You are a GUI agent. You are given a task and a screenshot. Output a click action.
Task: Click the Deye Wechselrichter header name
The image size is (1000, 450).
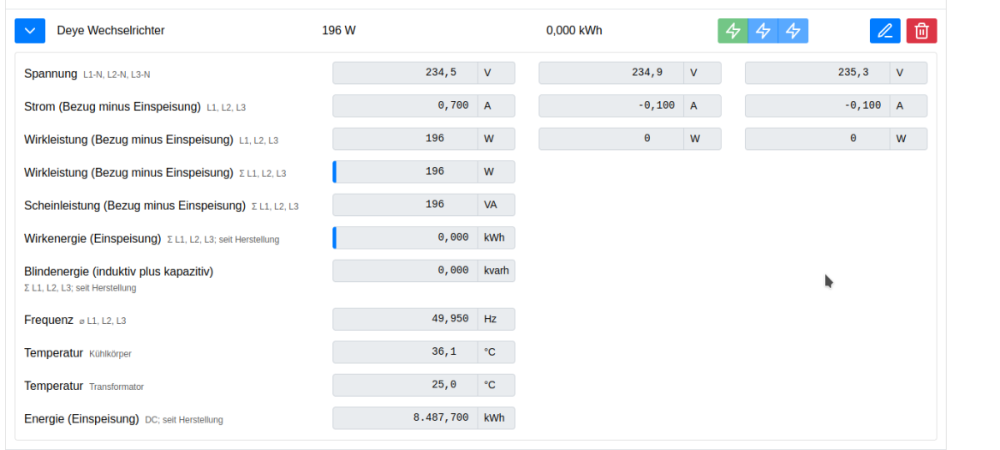point(111,31)
